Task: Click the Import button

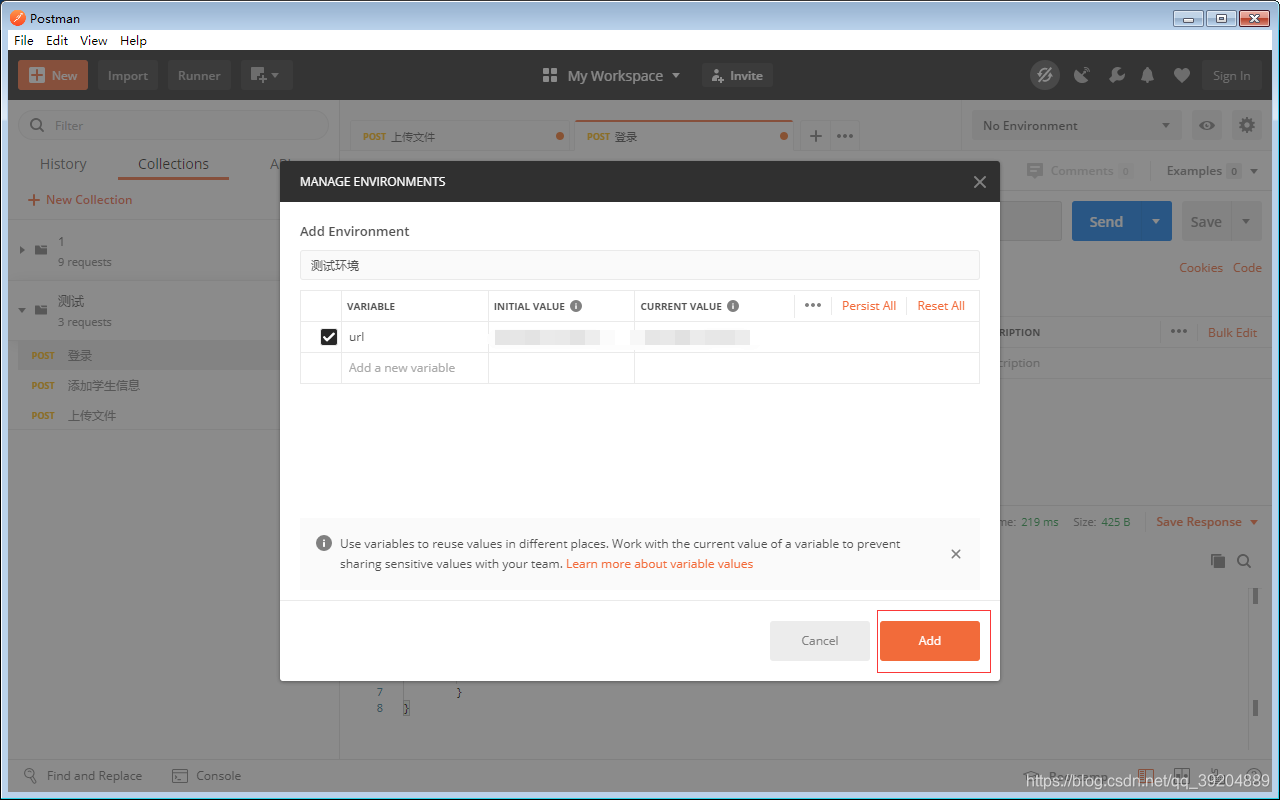Action: click(128, 75)
